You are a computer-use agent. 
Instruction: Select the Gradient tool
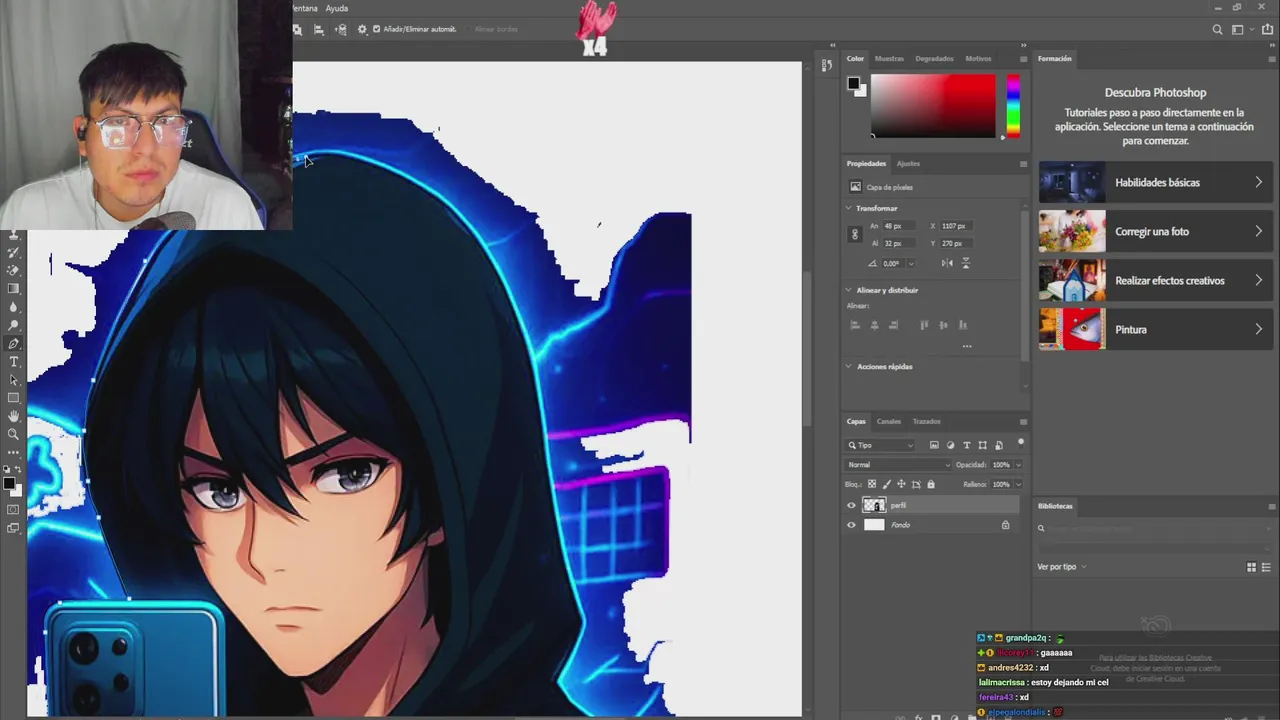[x=14, y=288]
